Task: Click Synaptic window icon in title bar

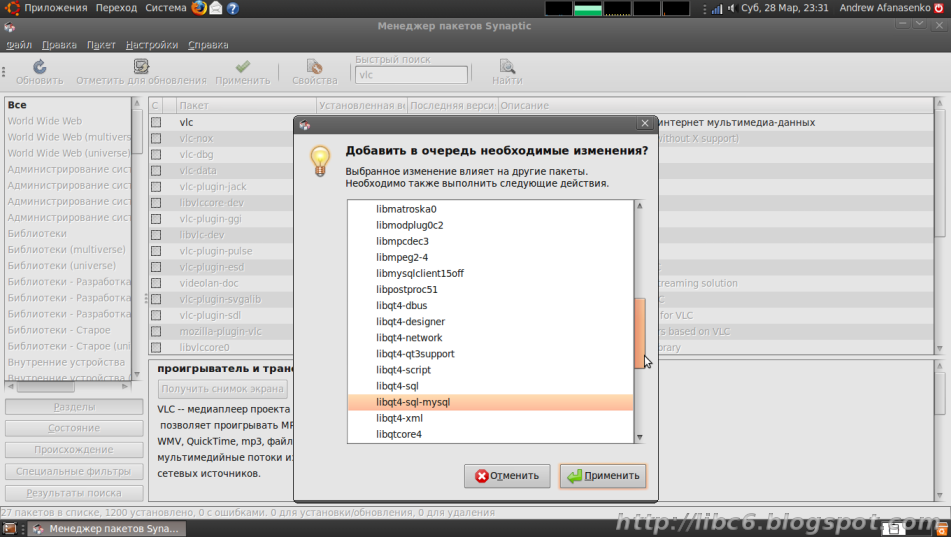Action: pos(10,27)
